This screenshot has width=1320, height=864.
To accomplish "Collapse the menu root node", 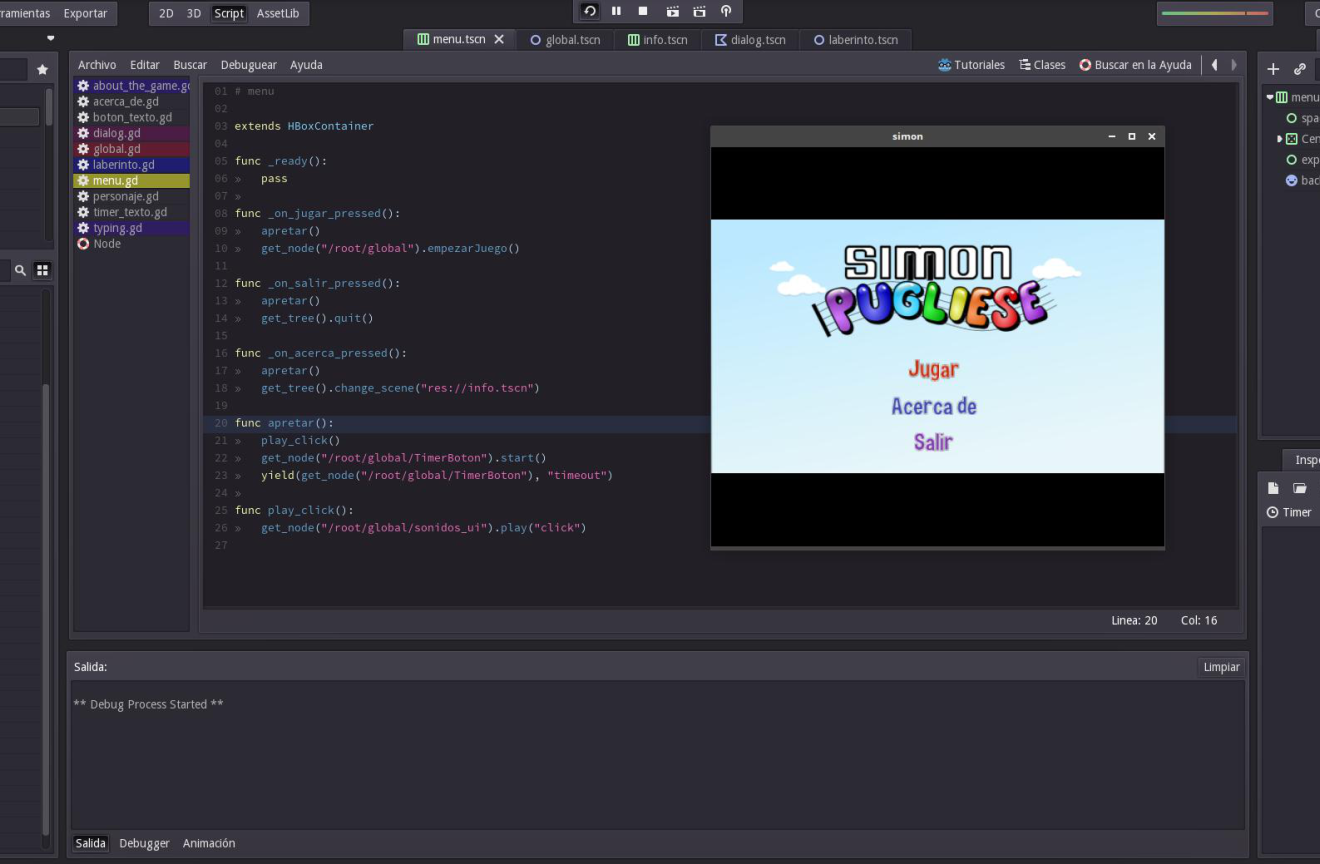I will (x=1270, y=97).
